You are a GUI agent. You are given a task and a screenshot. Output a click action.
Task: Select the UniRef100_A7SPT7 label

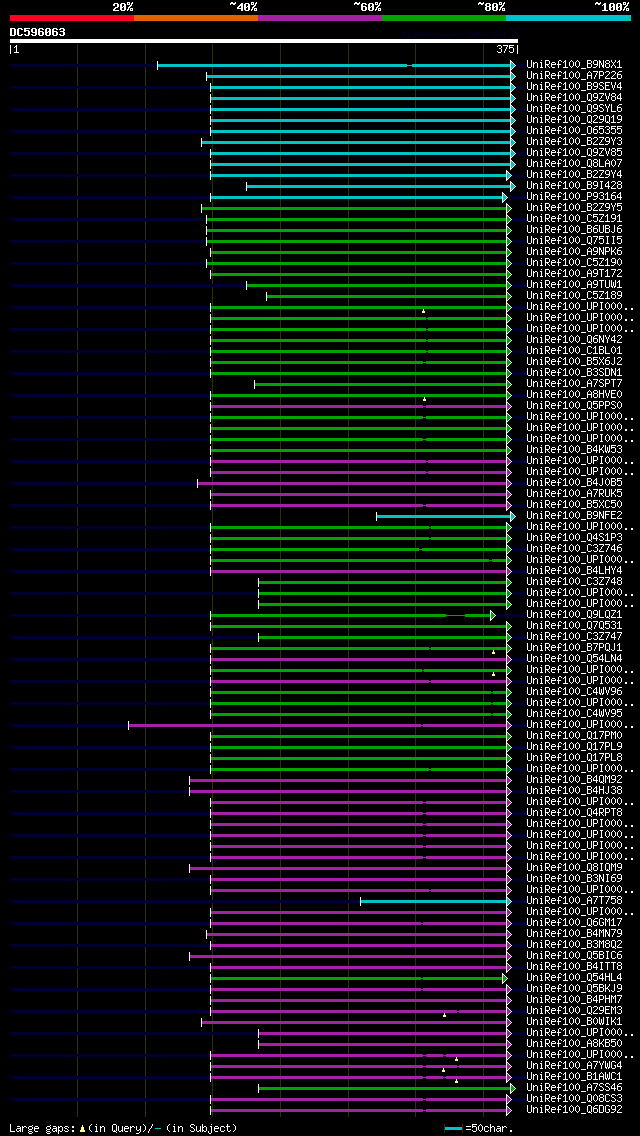574,384
